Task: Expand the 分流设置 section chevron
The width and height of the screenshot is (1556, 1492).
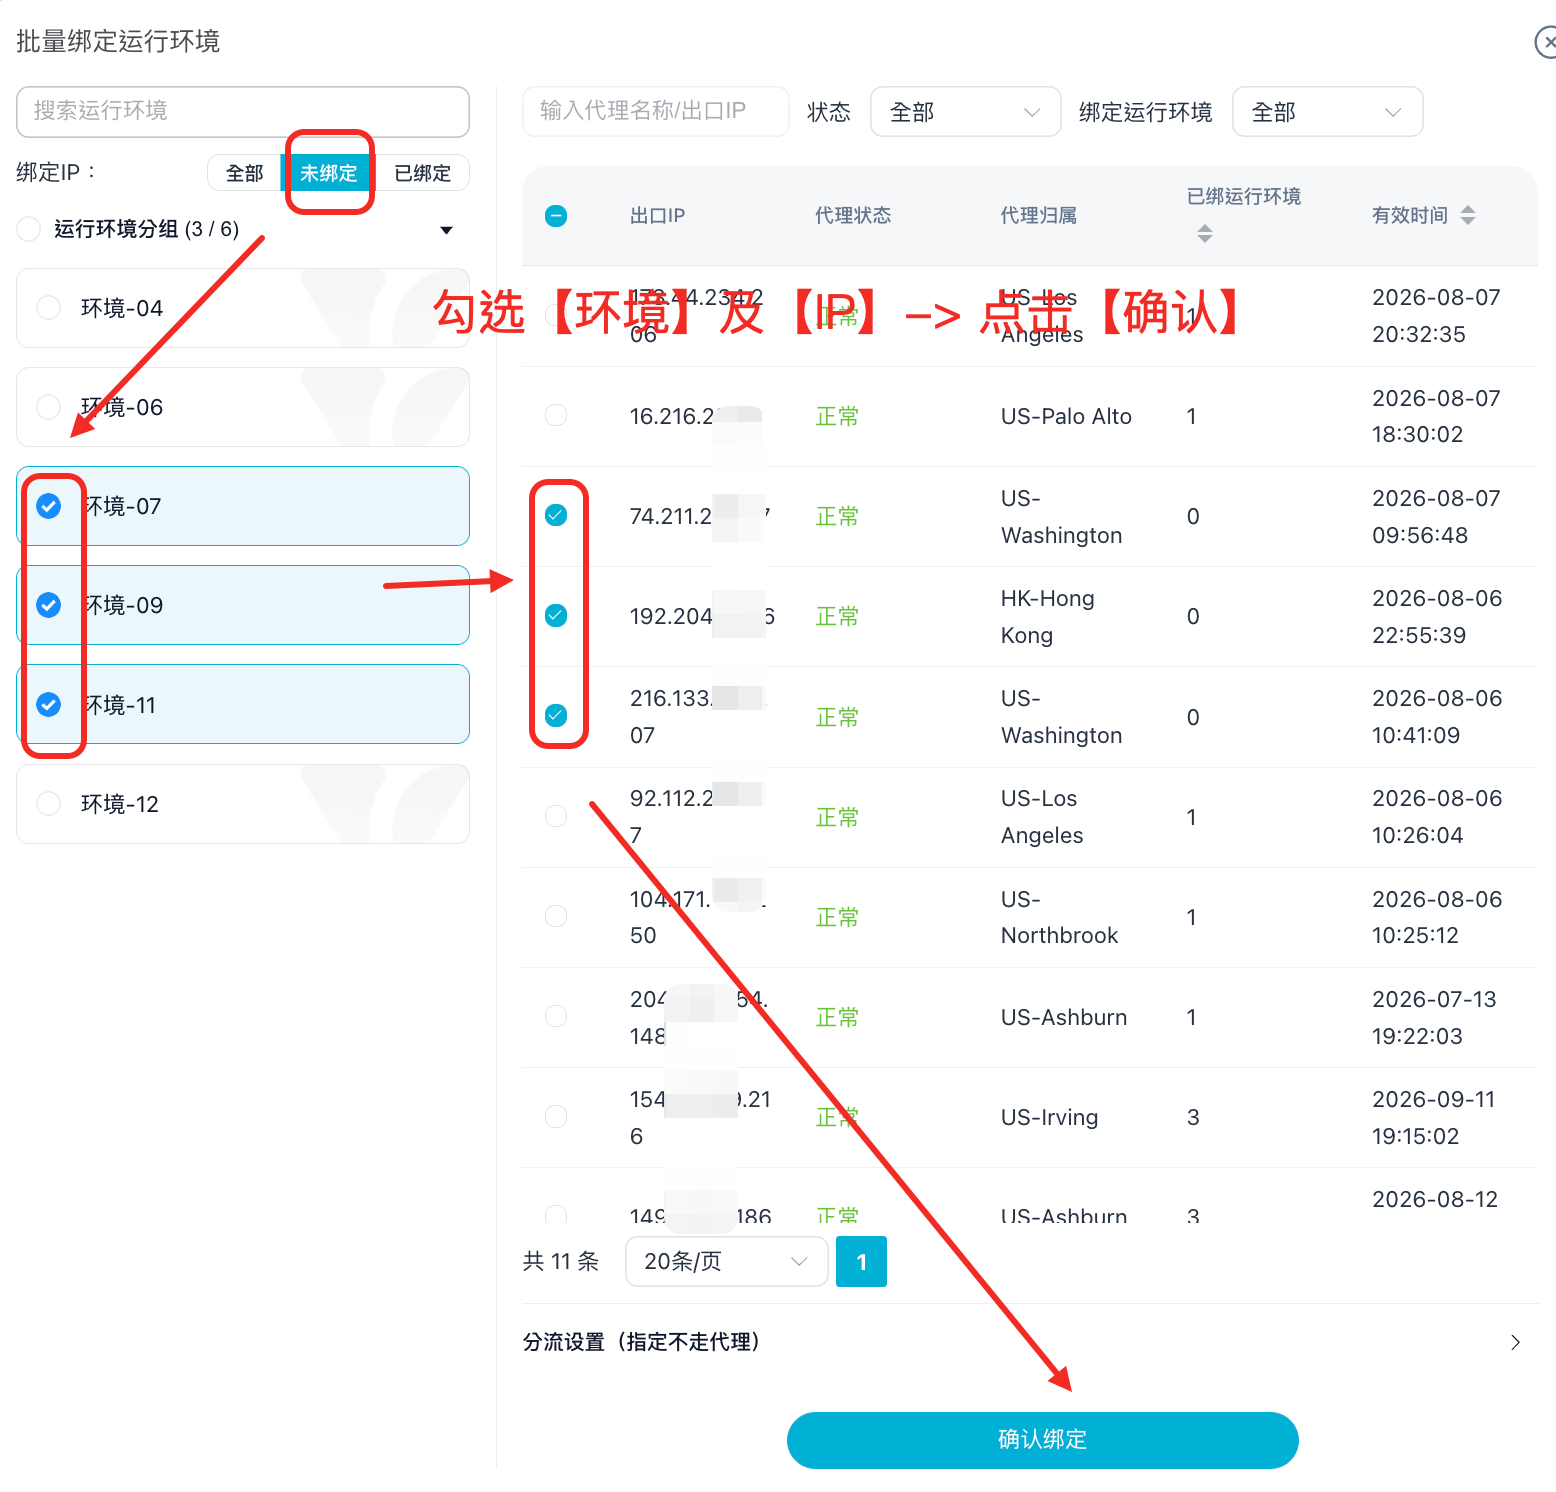Action: click(1515, 1342)
